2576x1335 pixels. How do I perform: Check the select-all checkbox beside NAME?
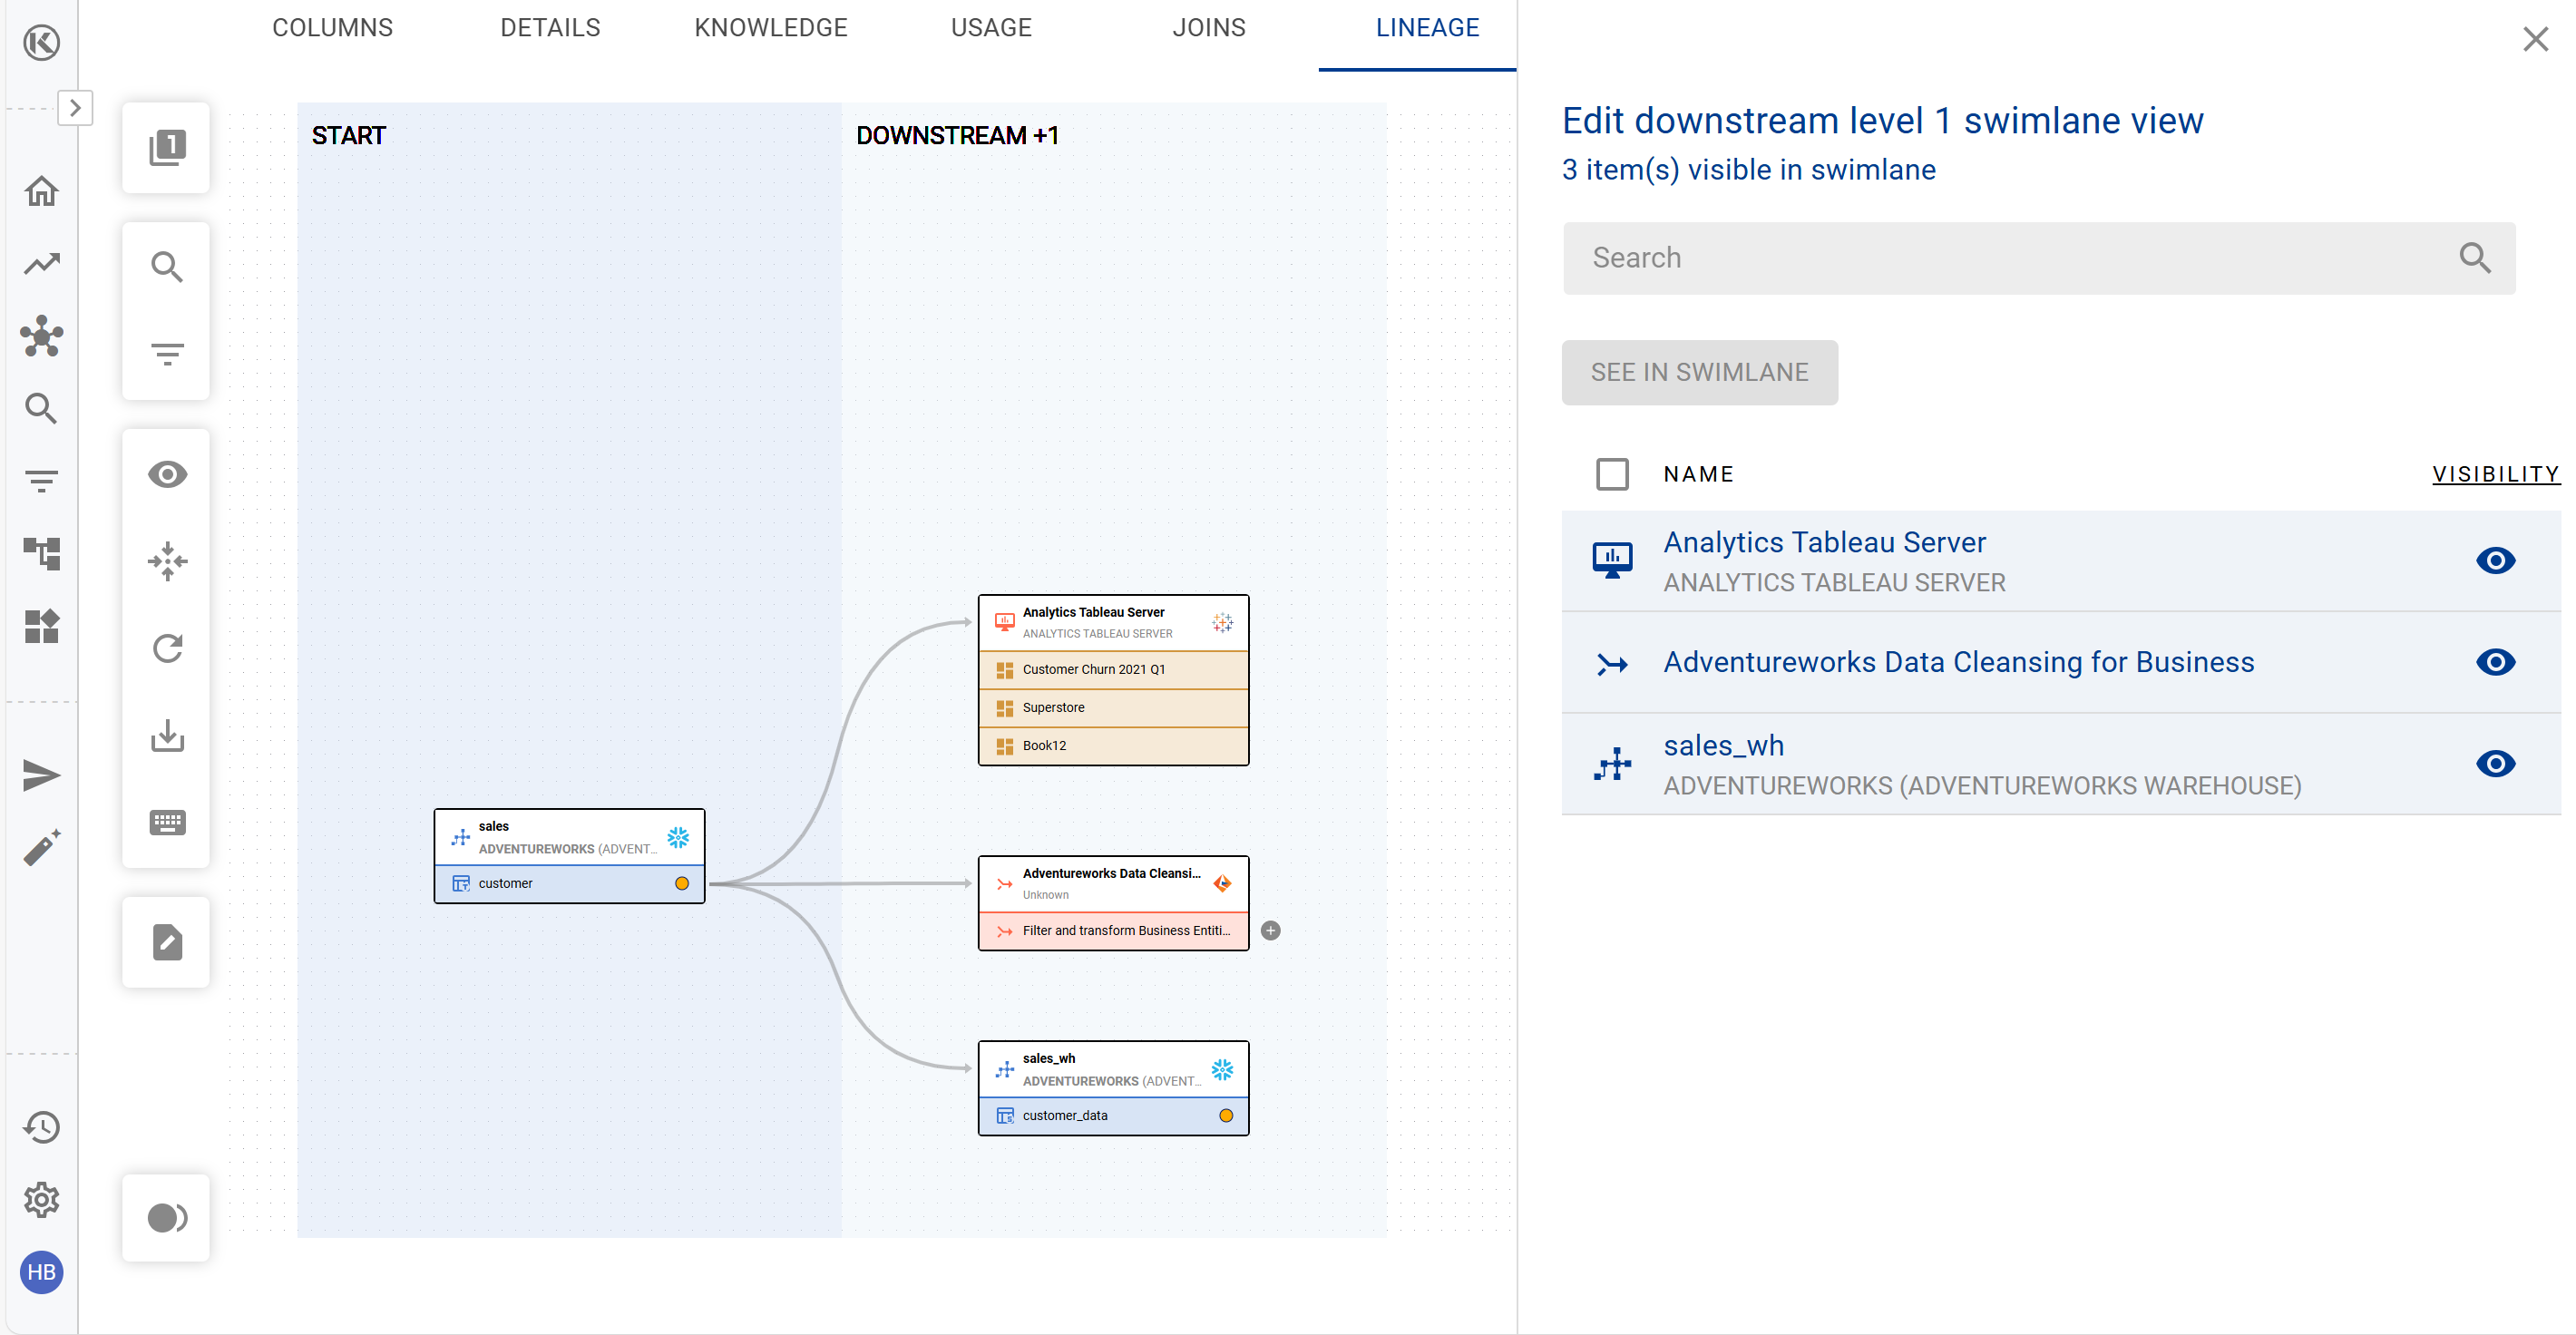(x=1611, y=474)
